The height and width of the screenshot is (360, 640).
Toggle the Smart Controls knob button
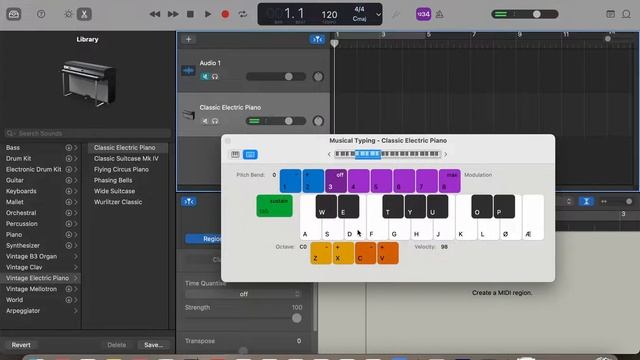tap(68, 14)
